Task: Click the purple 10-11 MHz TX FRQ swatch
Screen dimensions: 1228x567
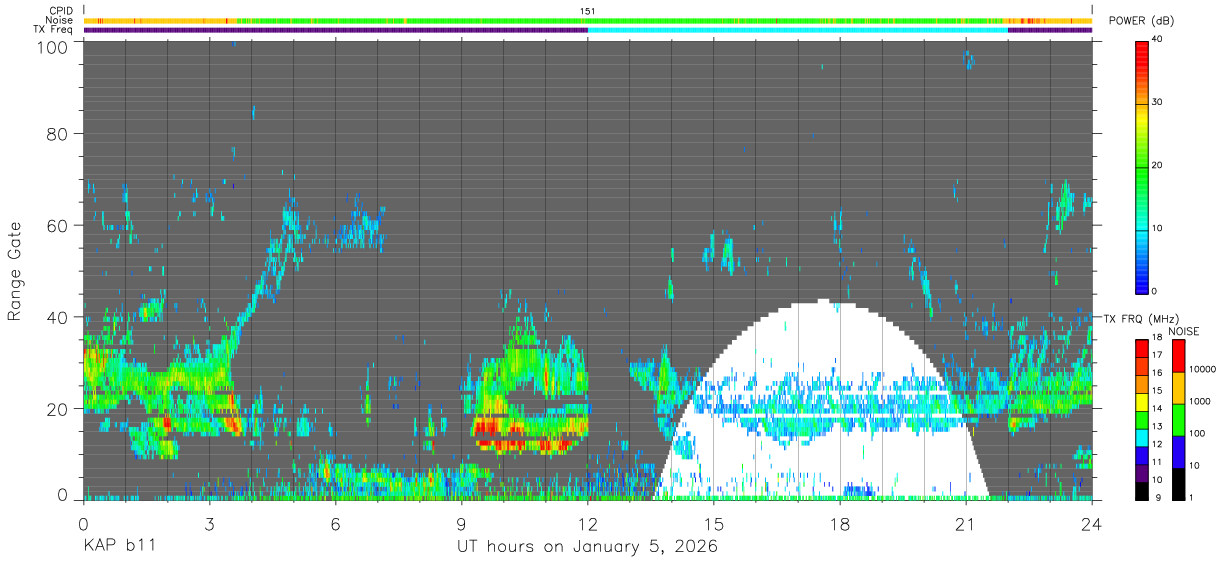Action: pos(1141,472)
